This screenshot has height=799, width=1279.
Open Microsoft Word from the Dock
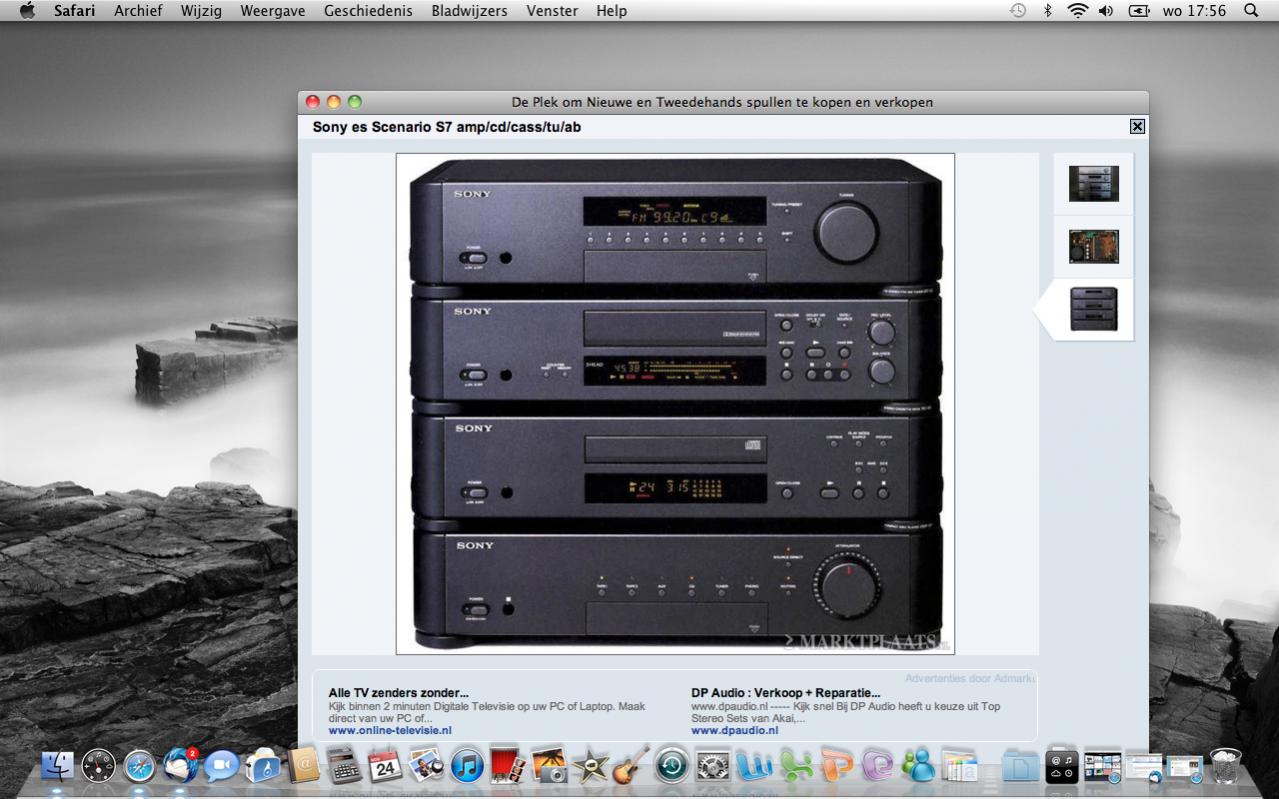754,766
